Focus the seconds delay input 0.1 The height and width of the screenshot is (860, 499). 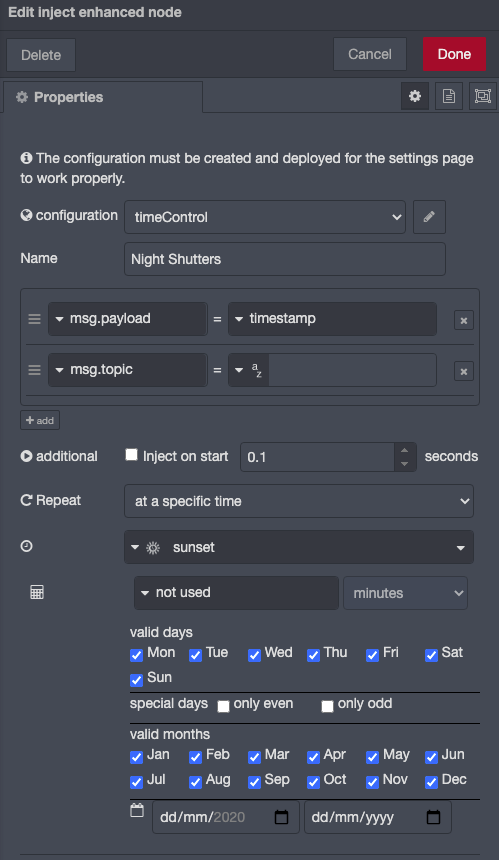[317, 457]
